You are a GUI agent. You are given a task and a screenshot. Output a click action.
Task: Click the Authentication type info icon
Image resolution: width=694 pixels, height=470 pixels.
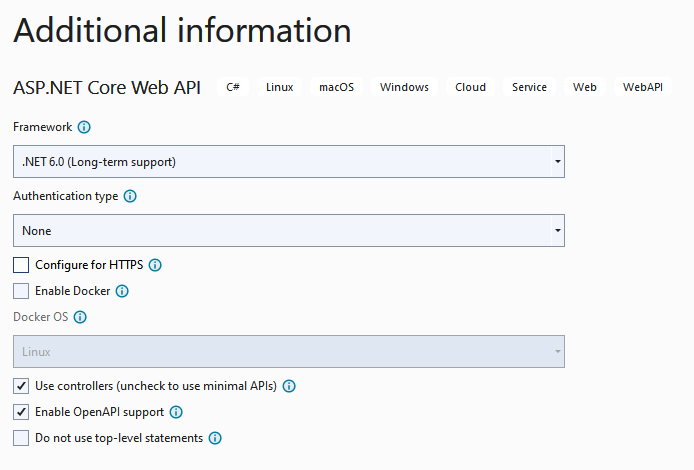tap(130, 196)
